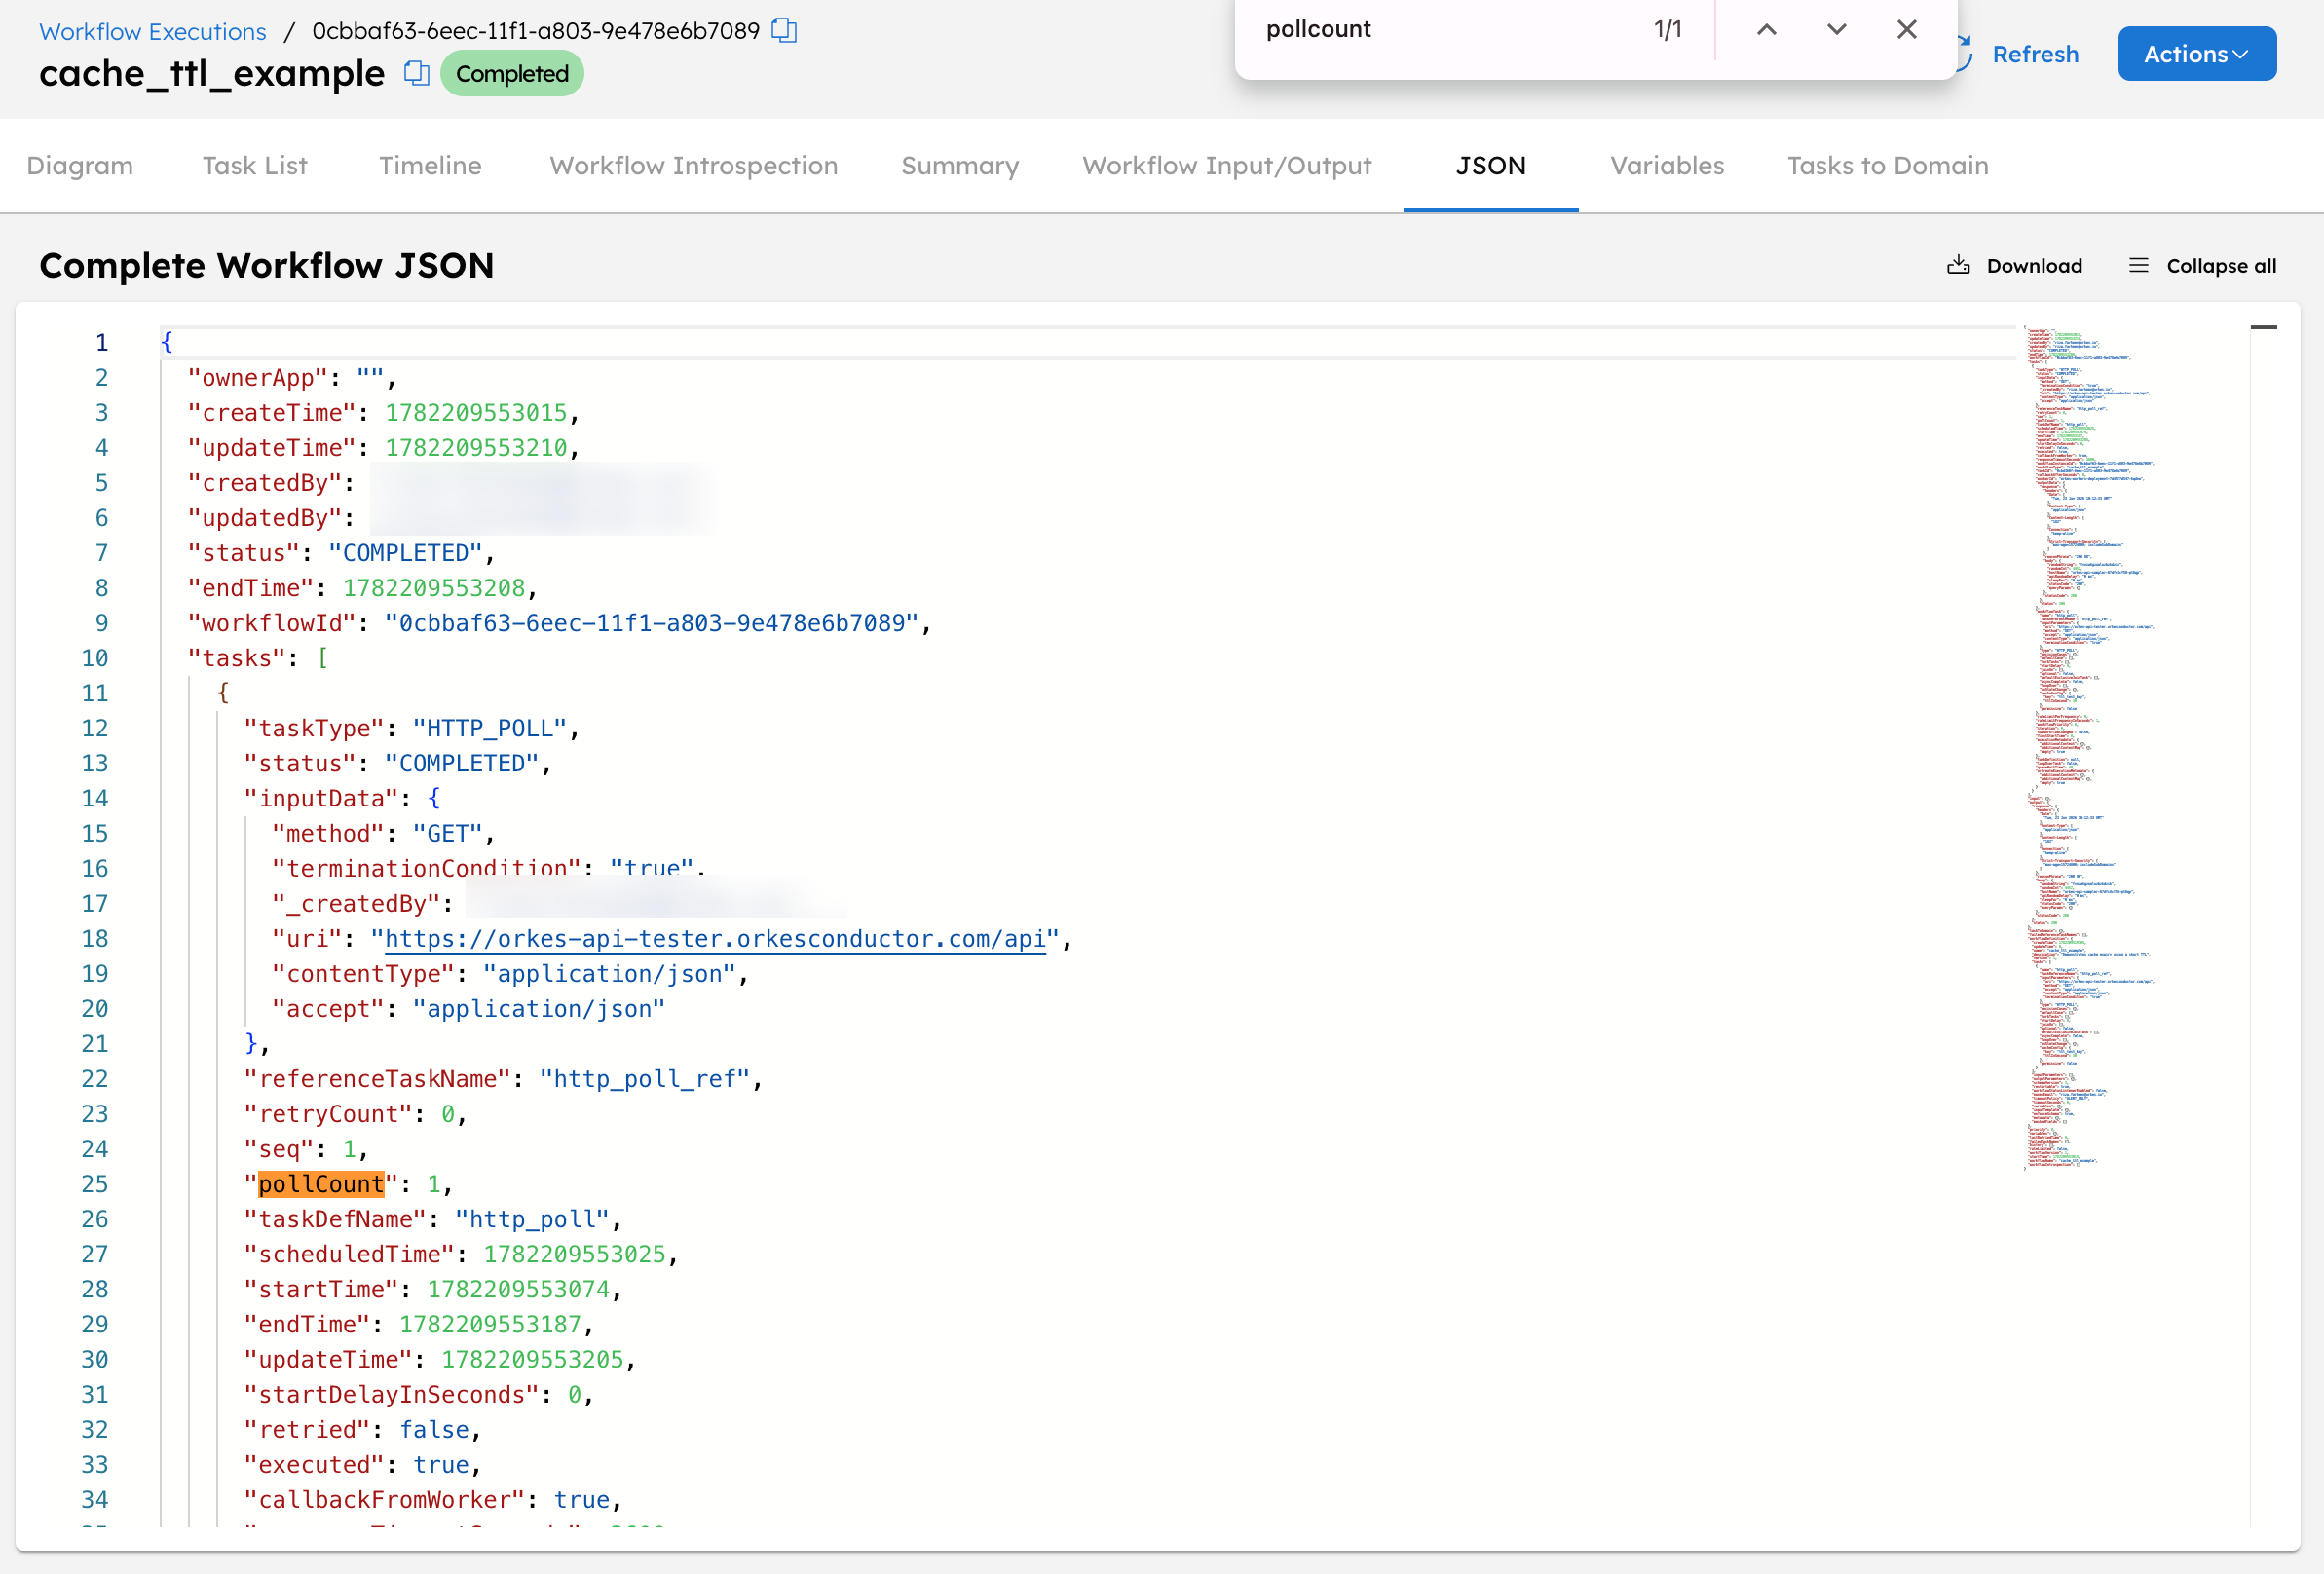
Task: Open the Timeline tab
Action: click(x=430, y=166)
